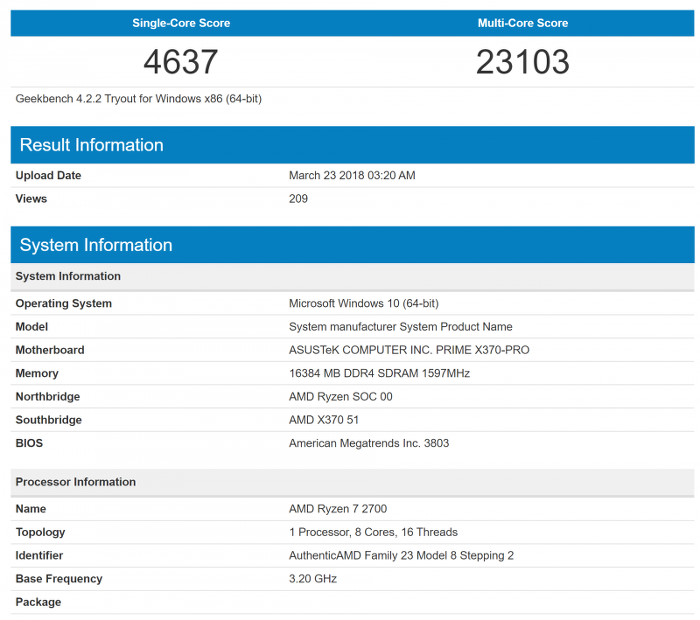Click the Multi-Core Score heading
Screen dimensions: 700x620
[523, 23]
